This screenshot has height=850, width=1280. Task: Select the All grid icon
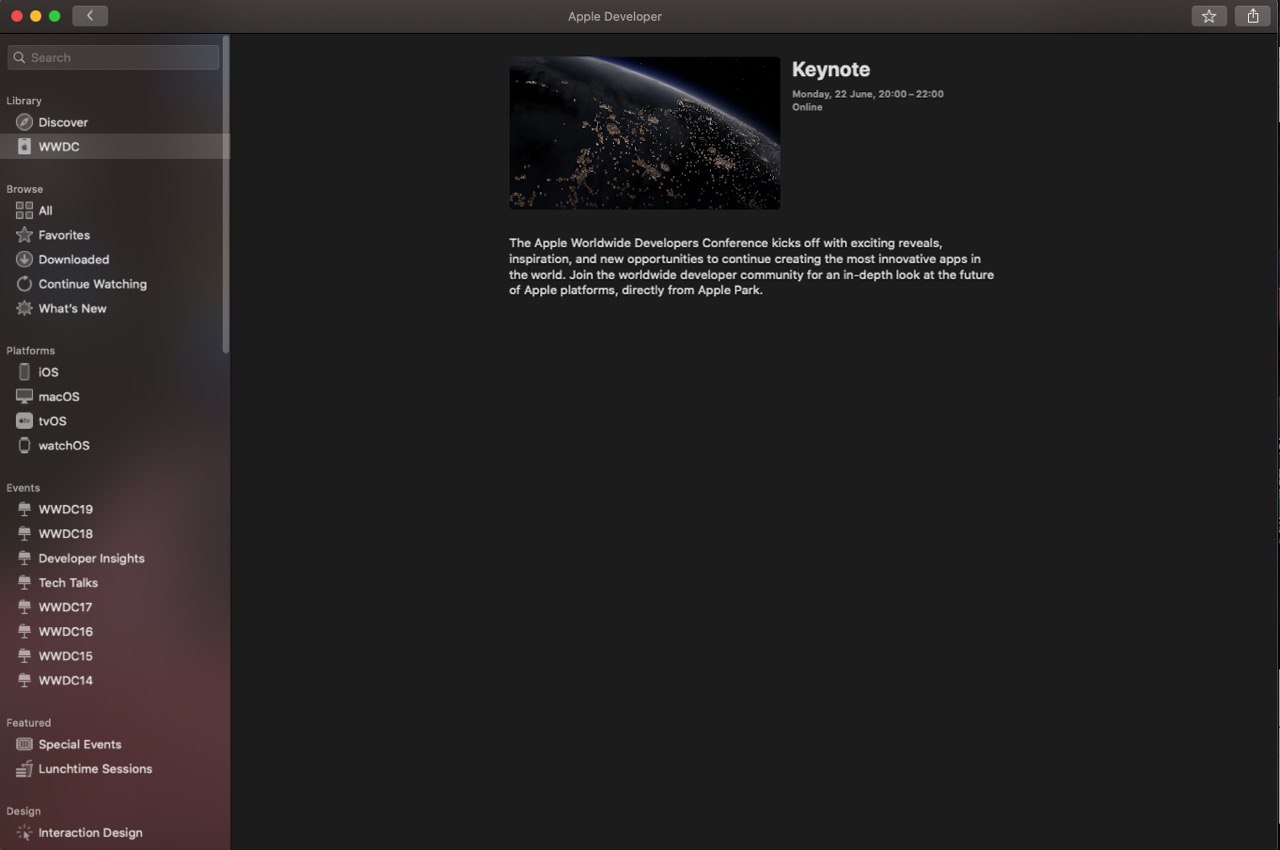coord(24,211)
